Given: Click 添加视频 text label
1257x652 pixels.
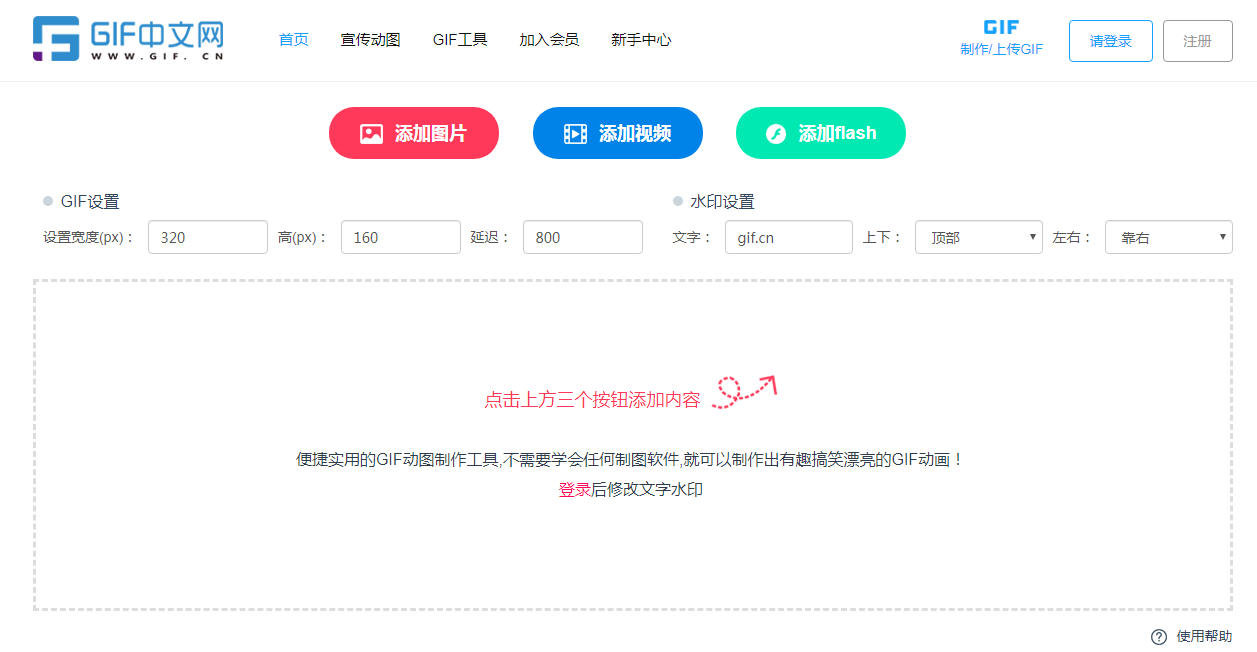Looking at the screenshot, I should [635, 133].
